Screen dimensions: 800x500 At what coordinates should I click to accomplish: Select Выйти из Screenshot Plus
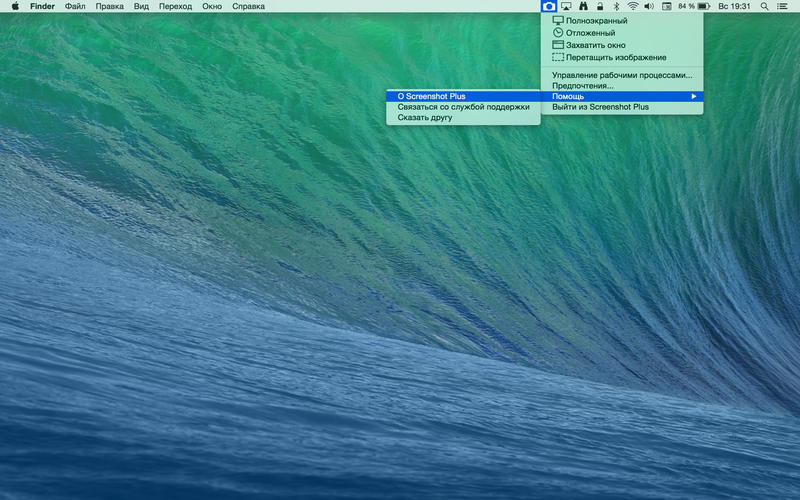[622, 107]
